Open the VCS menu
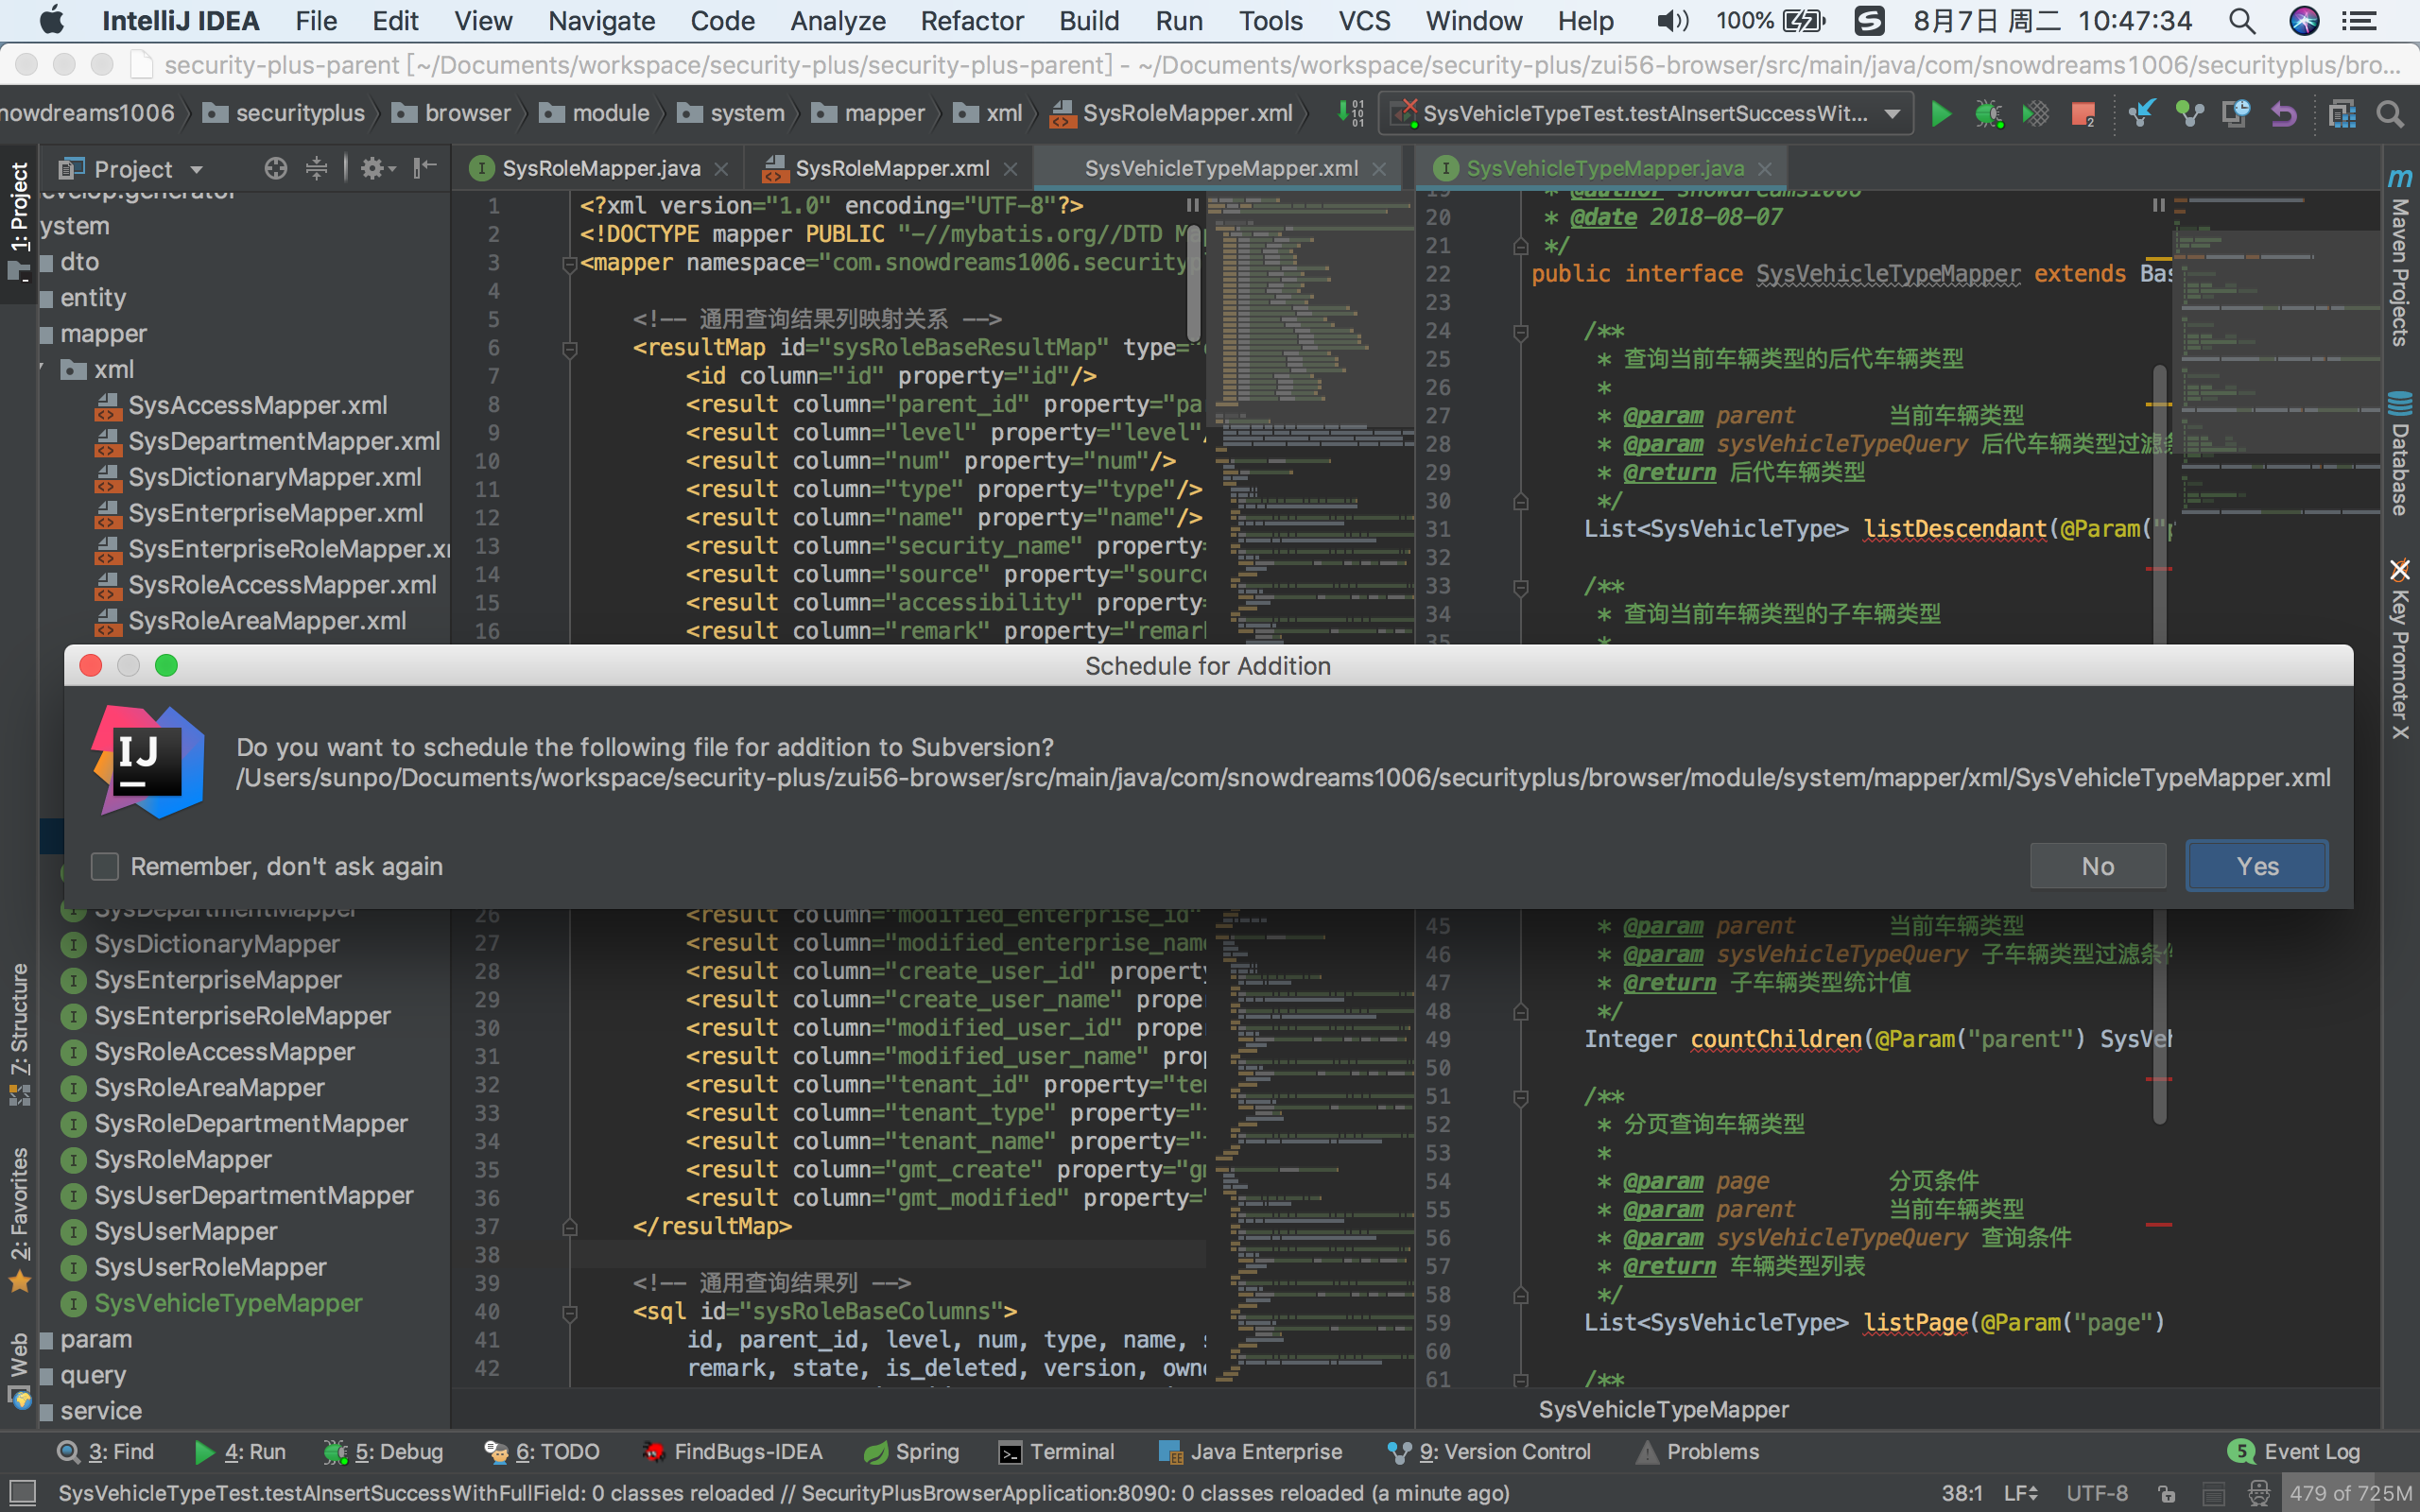Screen dimensions: 2420x1512 [x=1364, y=21]
